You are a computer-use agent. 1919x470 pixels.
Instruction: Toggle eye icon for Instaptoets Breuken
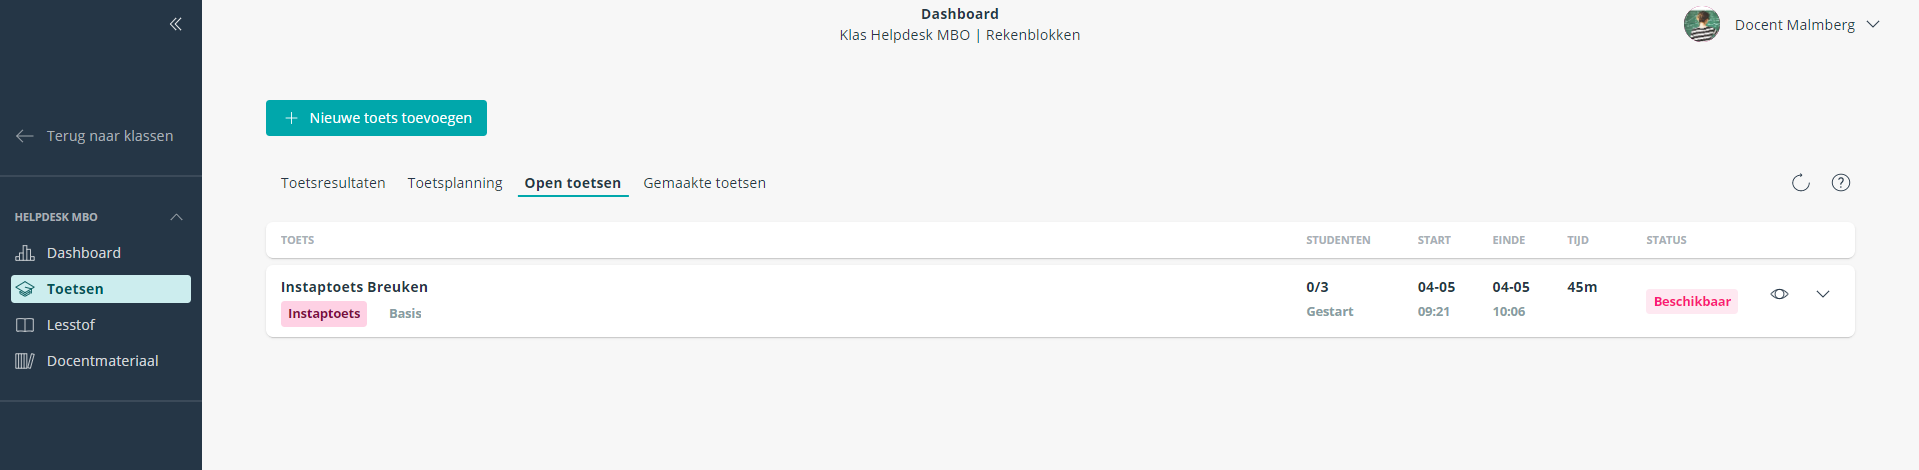click(x=1779, y=294)
